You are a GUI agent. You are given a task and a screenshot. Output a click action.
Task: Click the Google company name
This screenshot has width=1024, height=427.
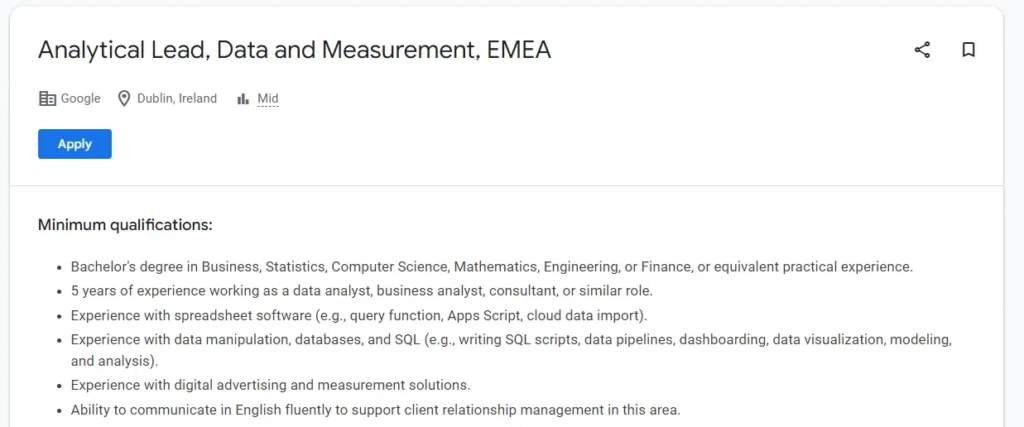click(81, 99)
